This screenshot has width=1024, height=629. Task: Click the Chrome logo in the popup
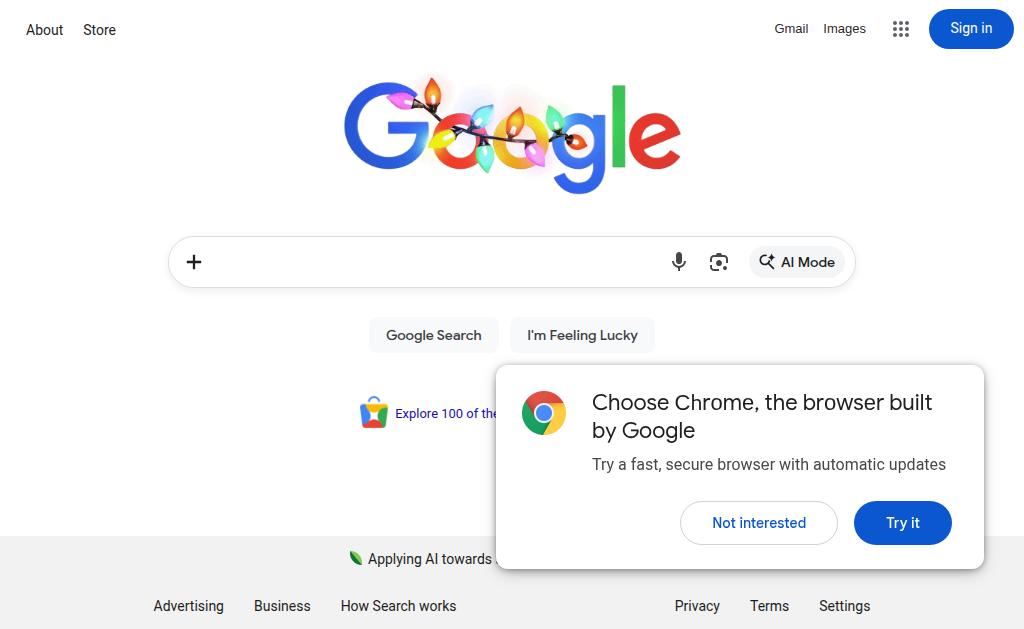[544, 413]
